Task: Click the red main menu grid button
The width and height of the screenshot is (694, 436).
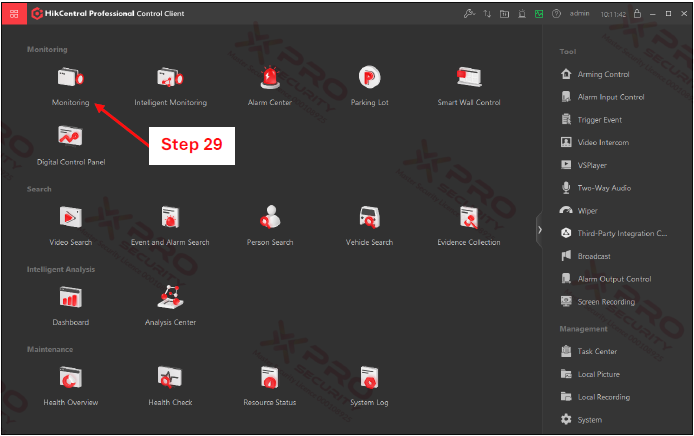Action: pyautogui.click(x=14, y=14)
